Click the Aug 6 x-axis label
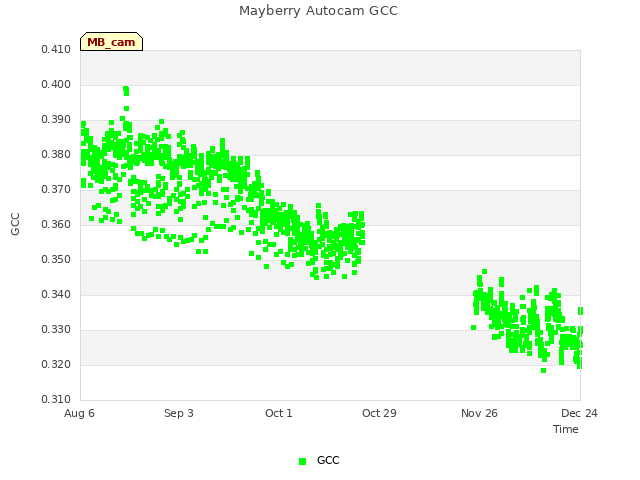 point(79,413)
